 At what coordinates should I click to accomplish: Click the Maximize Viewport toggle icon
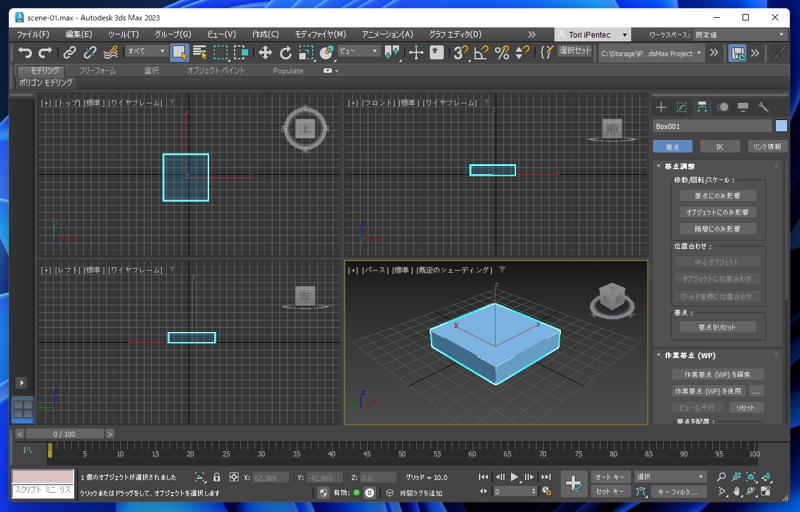click(x=766, y=491)
